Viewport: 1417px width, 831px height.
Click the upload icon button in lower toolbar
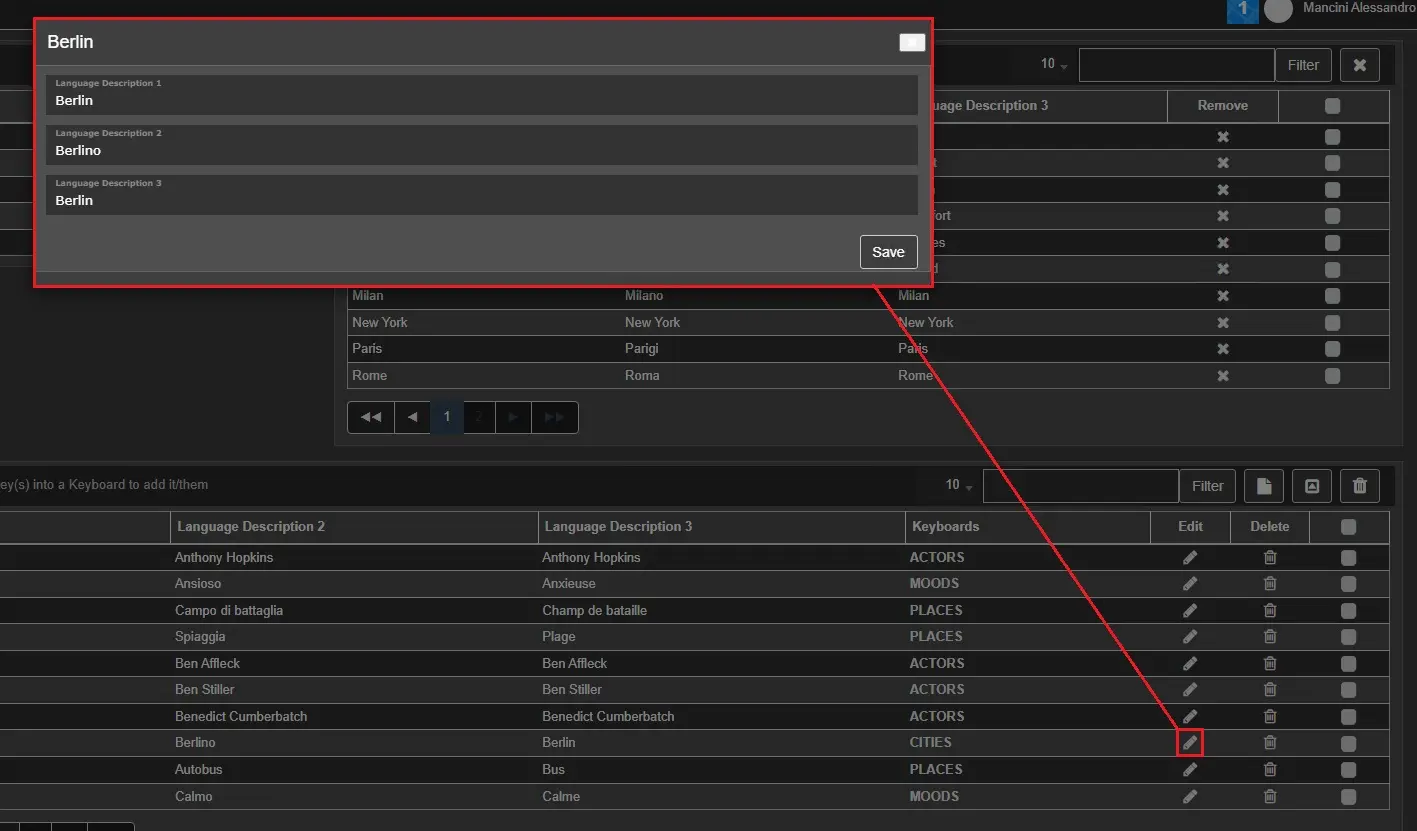1312,486
